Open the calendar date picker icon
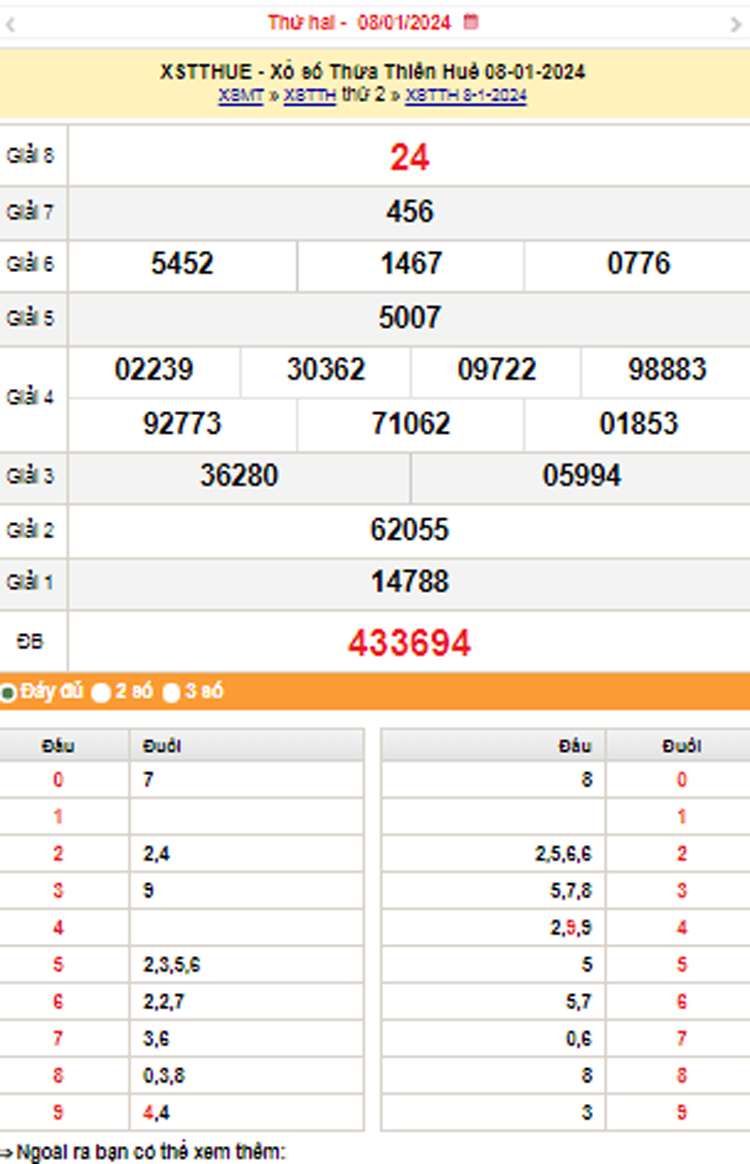750x1164 pixels. 471,22
